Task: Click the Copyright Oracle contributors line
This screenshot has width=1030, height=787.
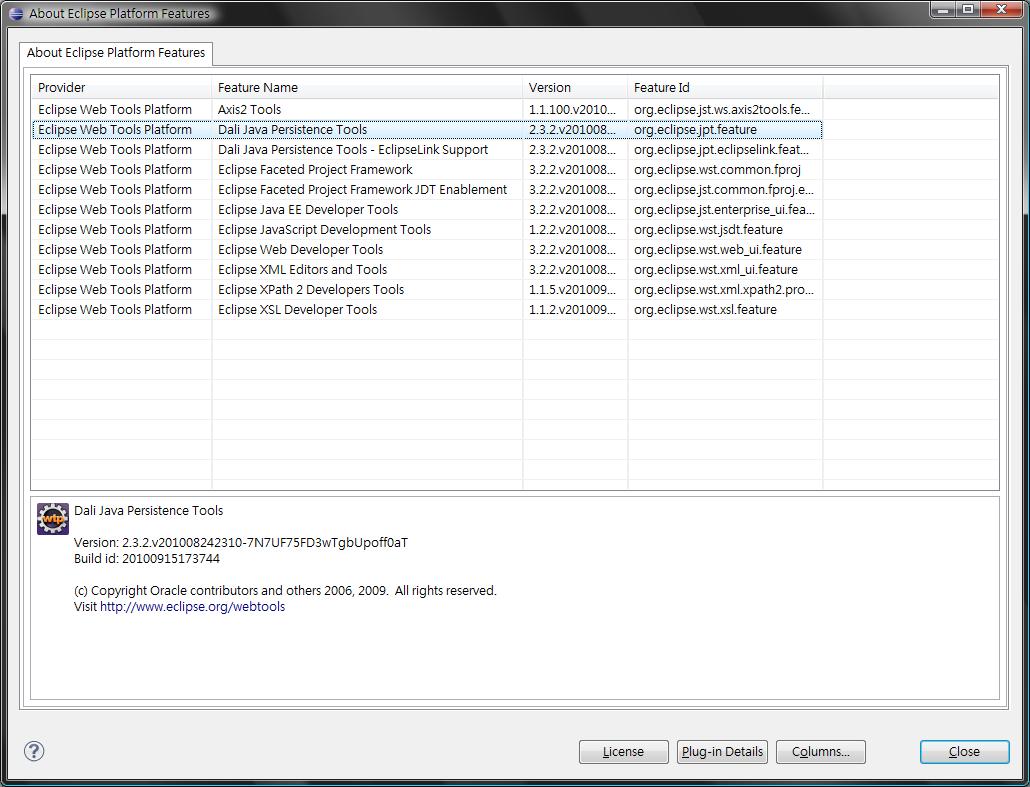Action: 285,591
